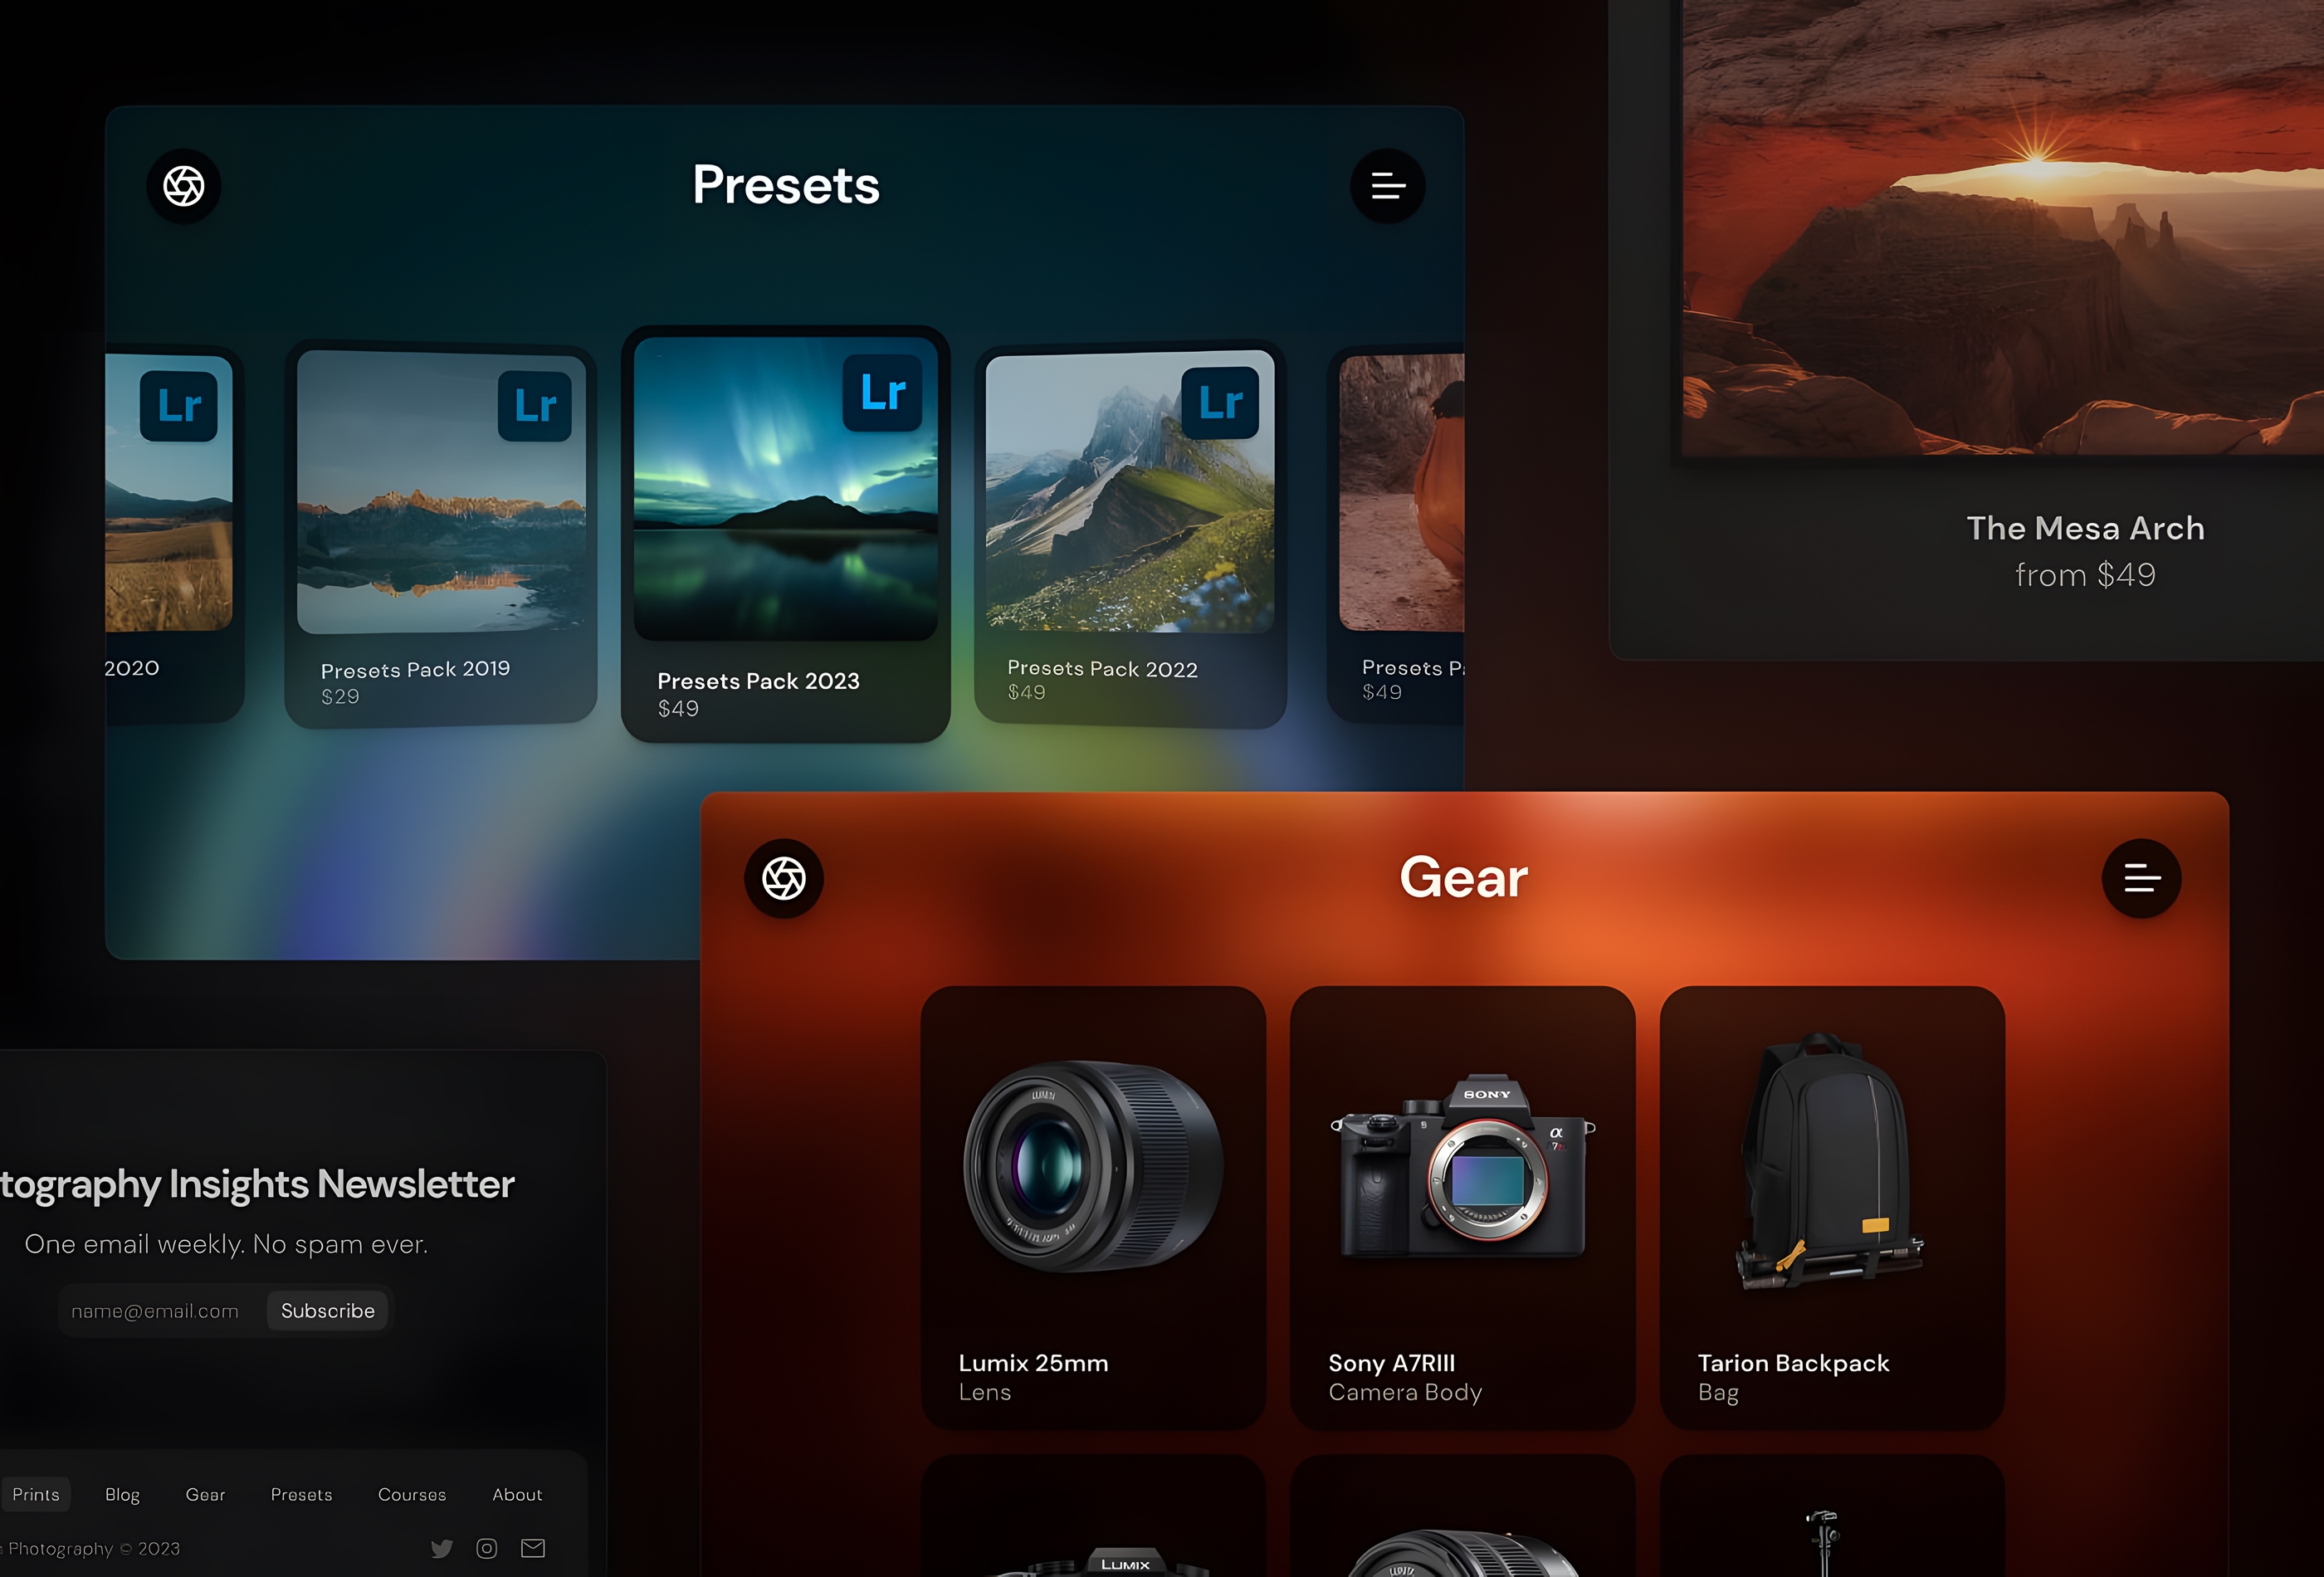Click the Prints navigation link in footer

coord(33,1492)
